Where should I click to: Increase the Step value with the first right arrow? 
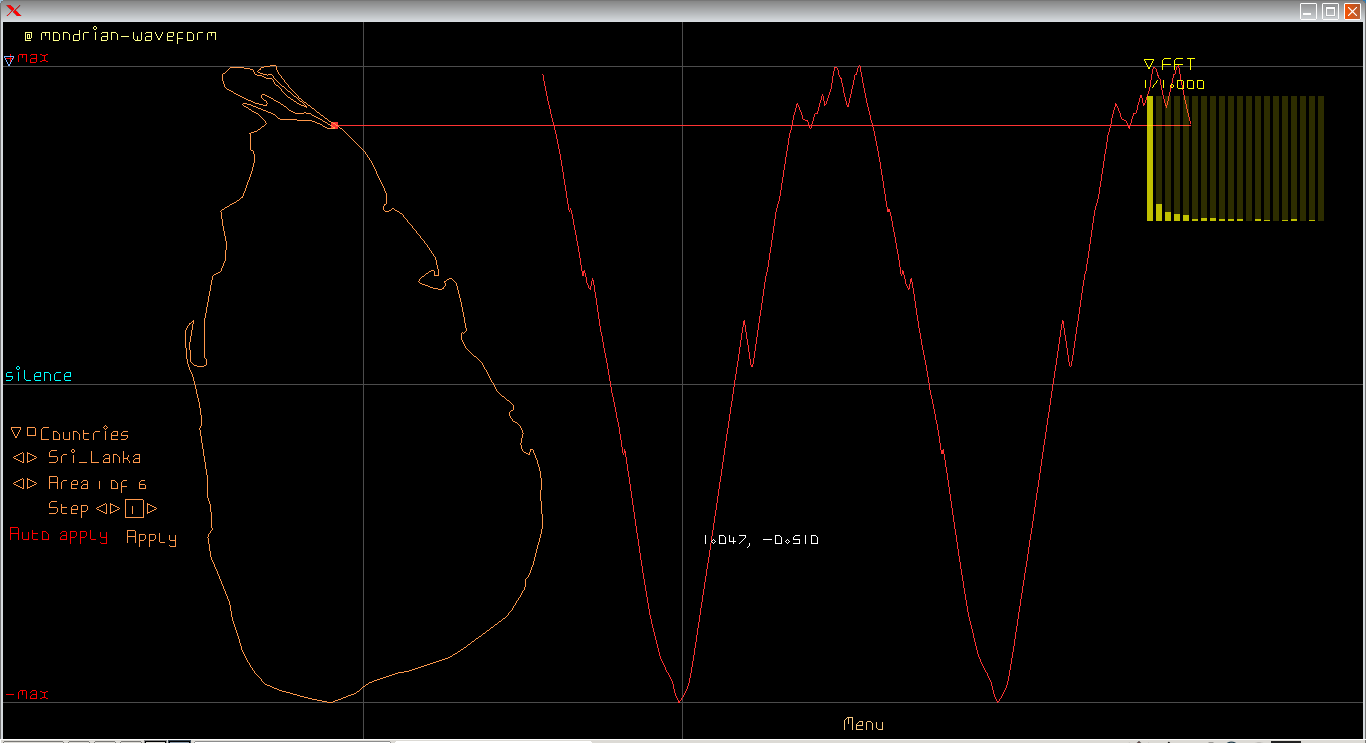click(116, 508)
